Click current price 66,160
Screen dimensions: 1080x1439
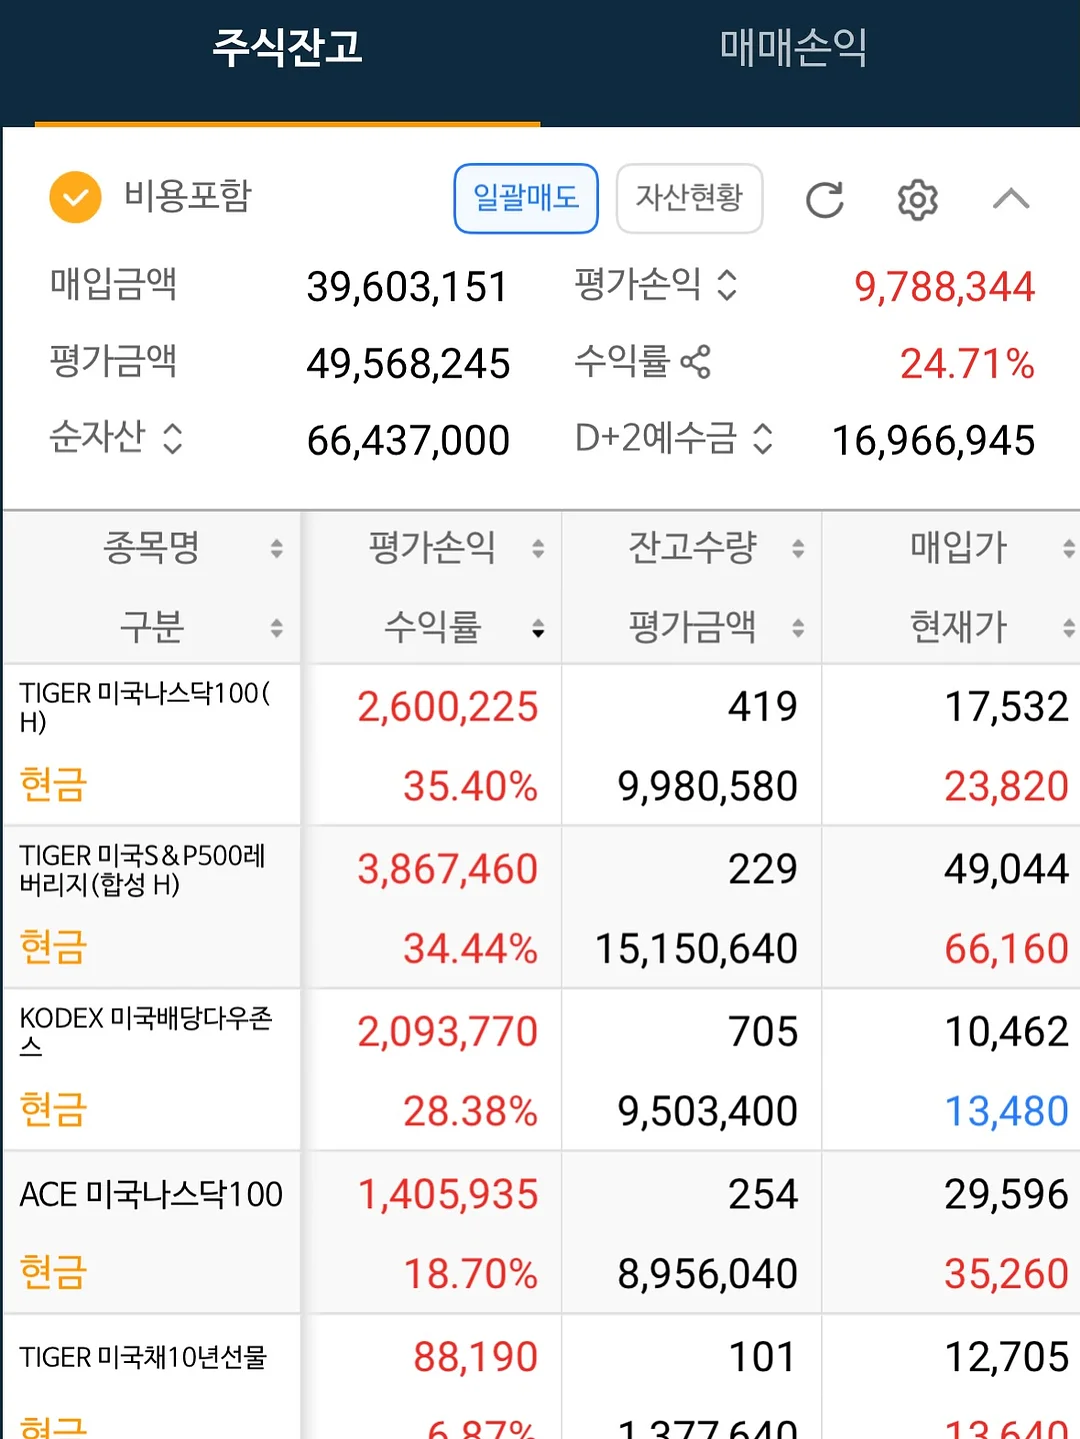[x=1007, y=948]
